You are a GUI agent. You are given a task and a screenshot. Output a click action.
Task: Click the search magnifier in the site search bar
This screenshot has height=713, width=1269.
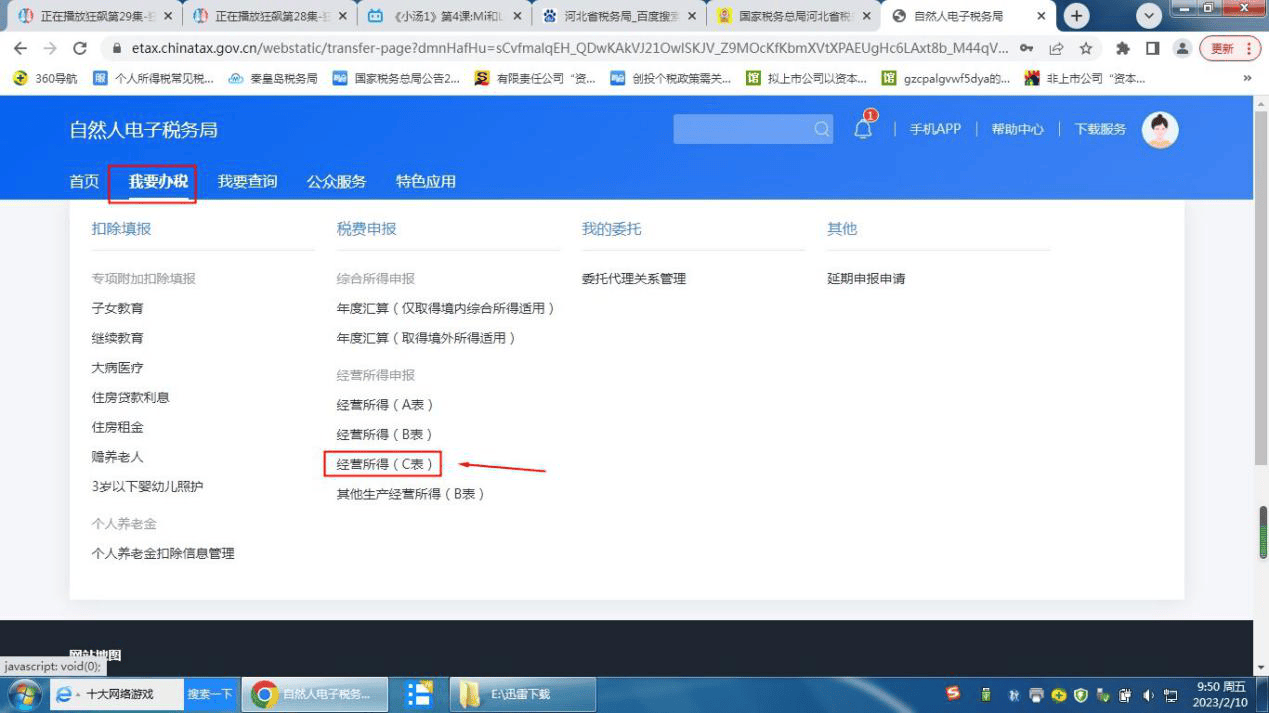click(821, 129)
